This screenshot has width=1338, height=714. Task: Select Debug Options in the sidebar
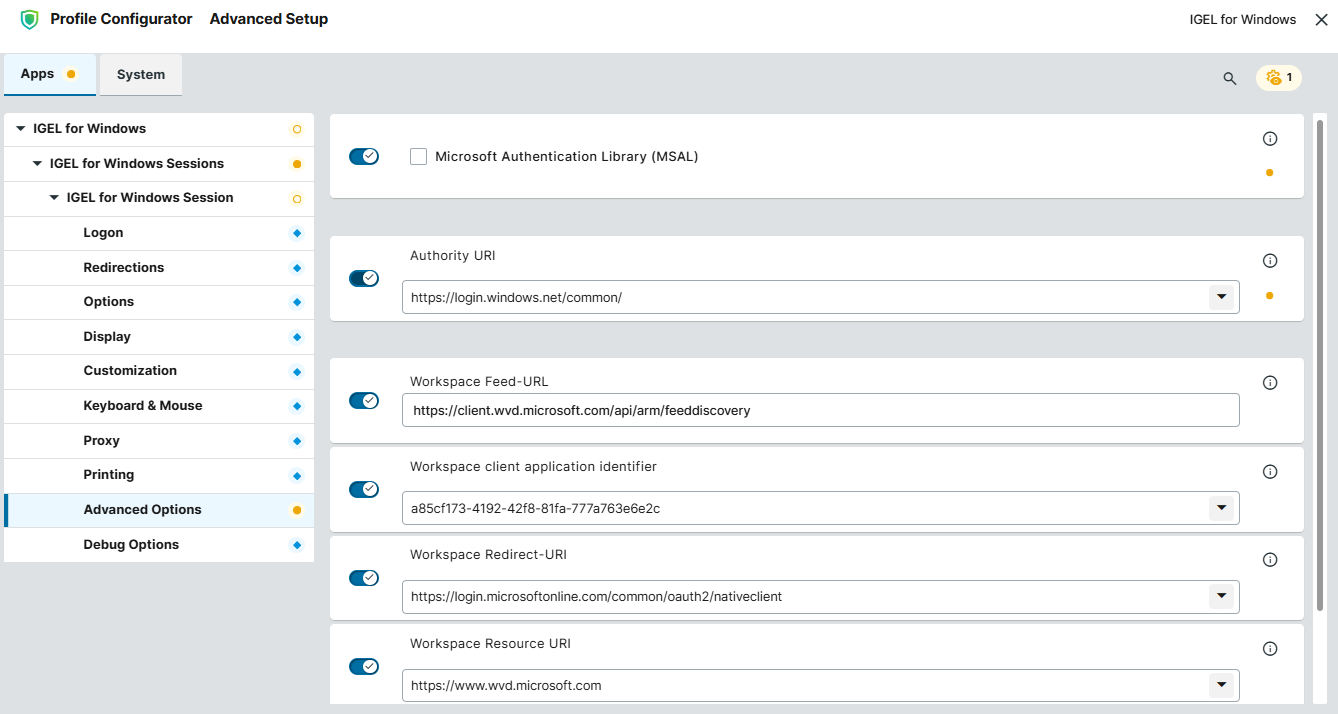pyautogui.click(x=131, y=544)
